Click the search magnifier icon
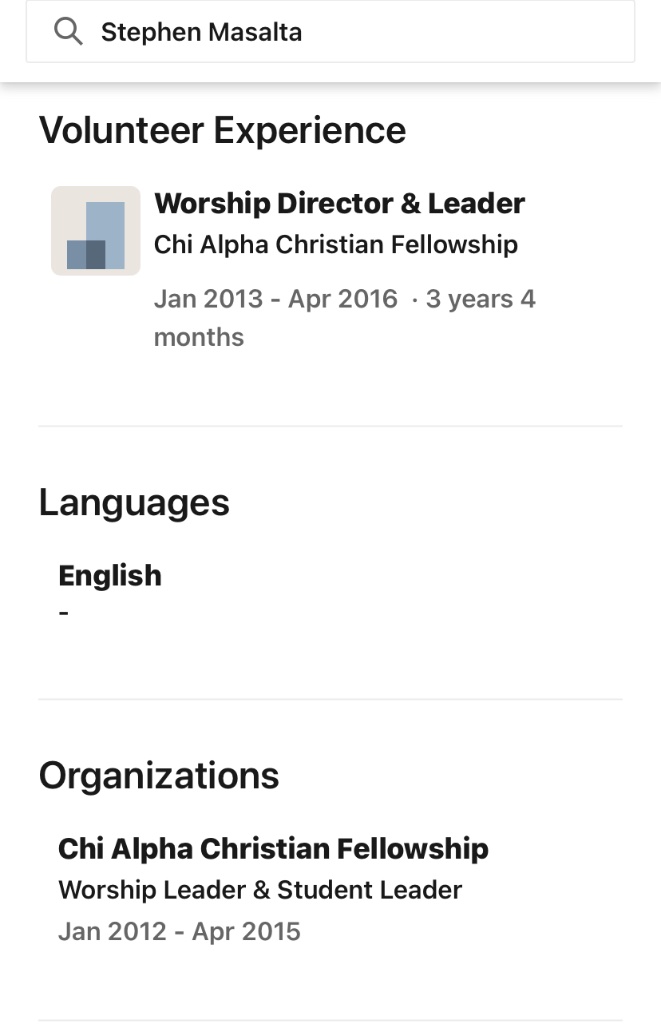The width and height of the screenshot is (661, 1024). [68, 33]
